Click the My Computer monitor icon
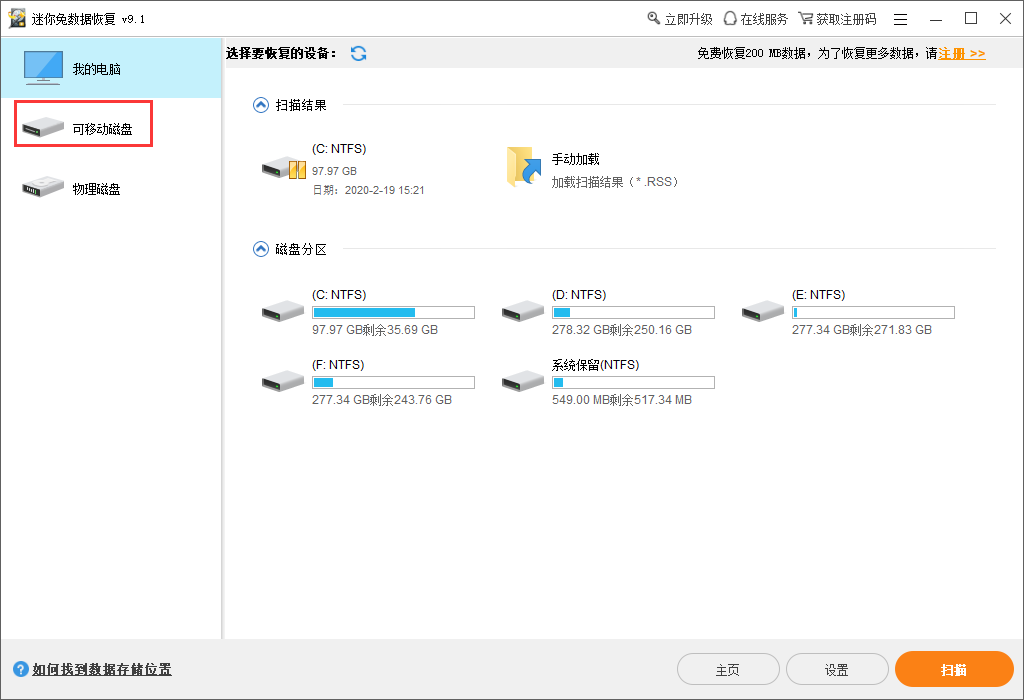Viewport: 1024px width, 700px height. pos(43,68)
